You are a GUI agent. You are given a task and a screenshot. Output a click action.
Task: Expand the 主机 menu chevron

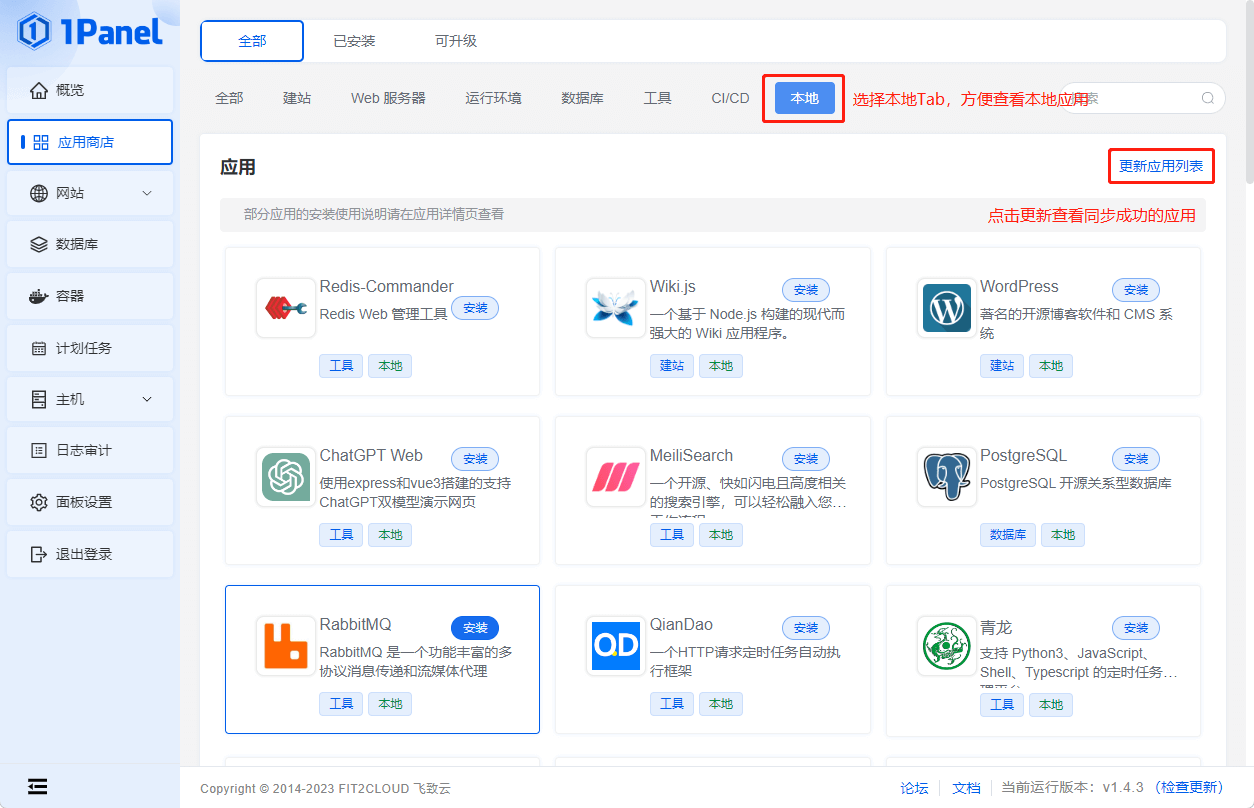147,399
